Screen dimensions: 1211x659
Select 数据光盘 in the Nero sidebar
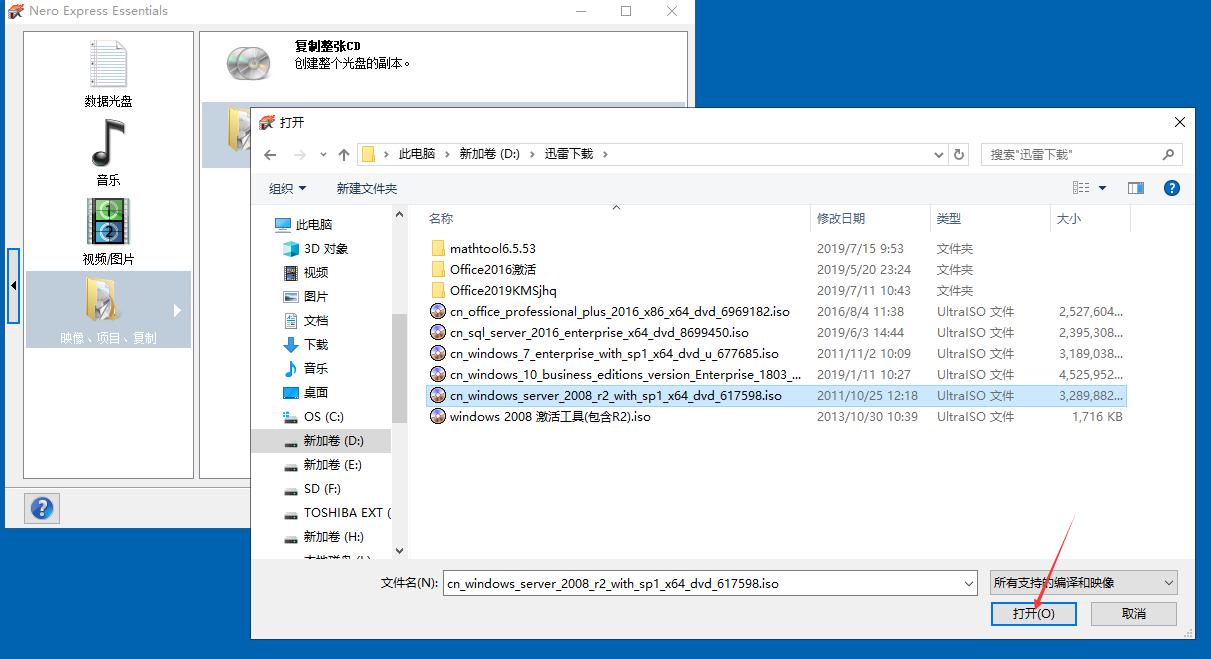[x=108, y=75]
